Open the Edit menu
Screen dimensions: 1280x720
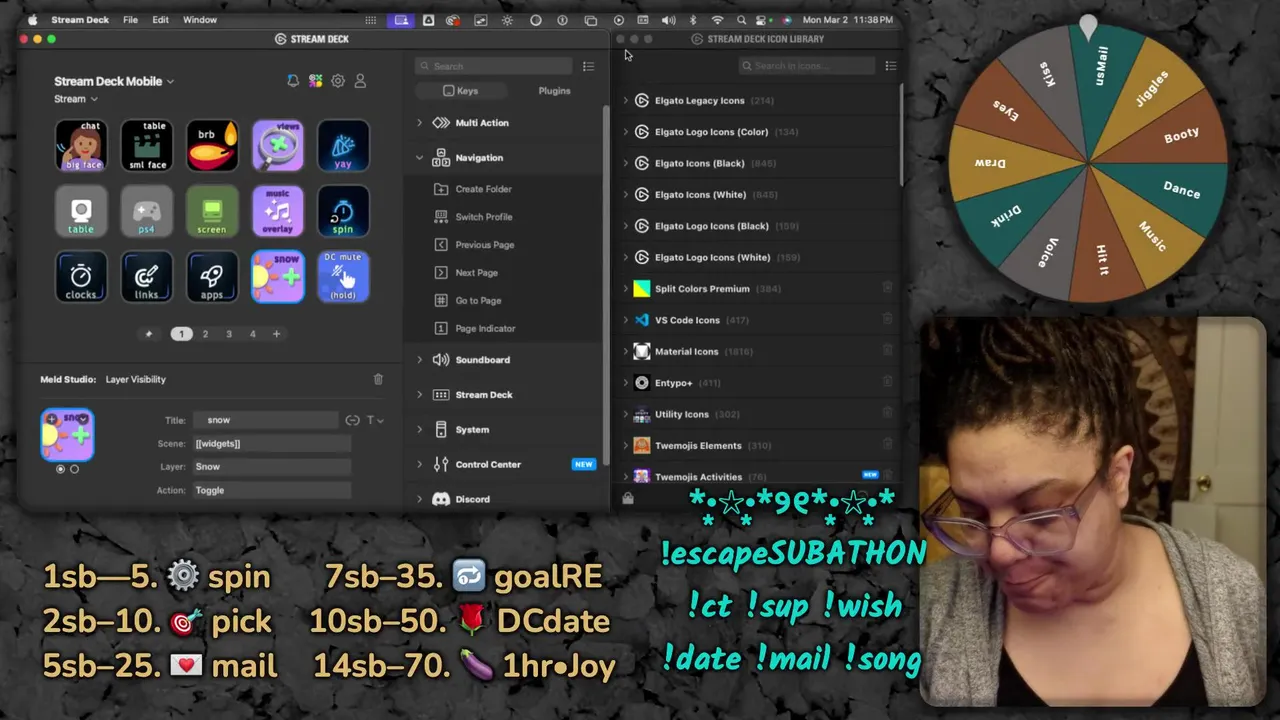[160, 20]
